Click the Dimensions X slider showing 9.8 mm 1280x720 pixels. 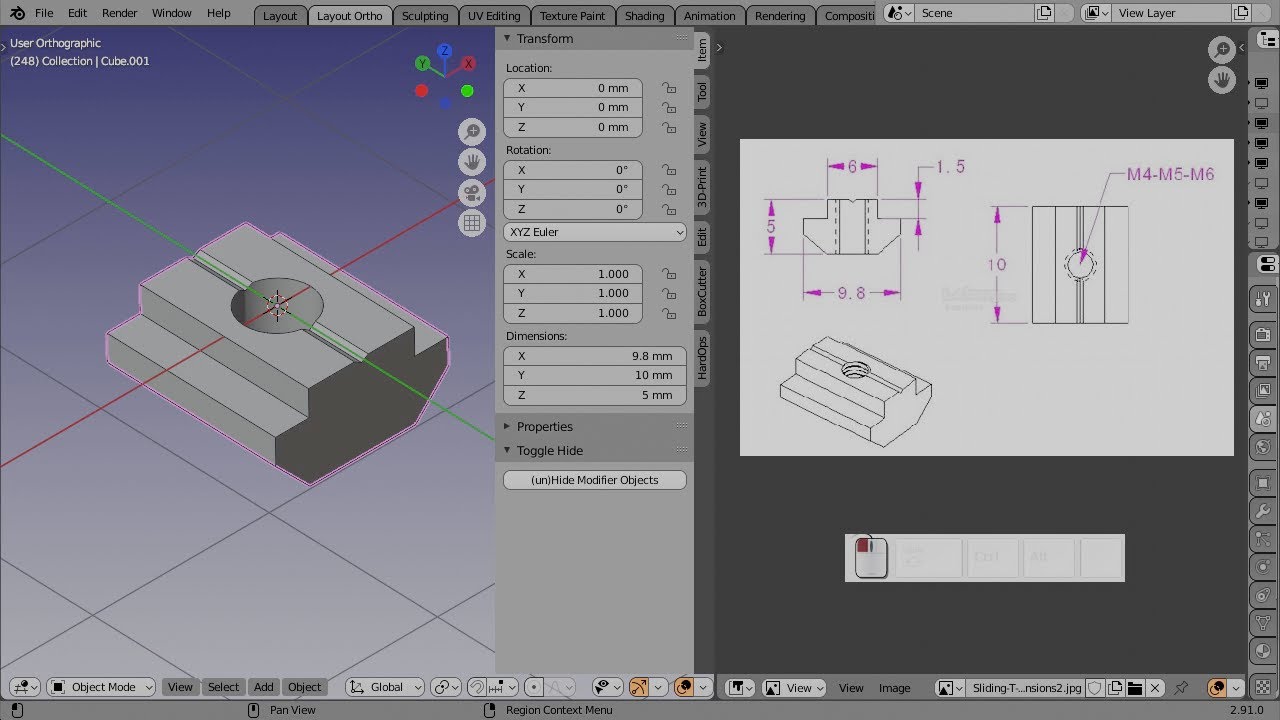tap(595, 356)
